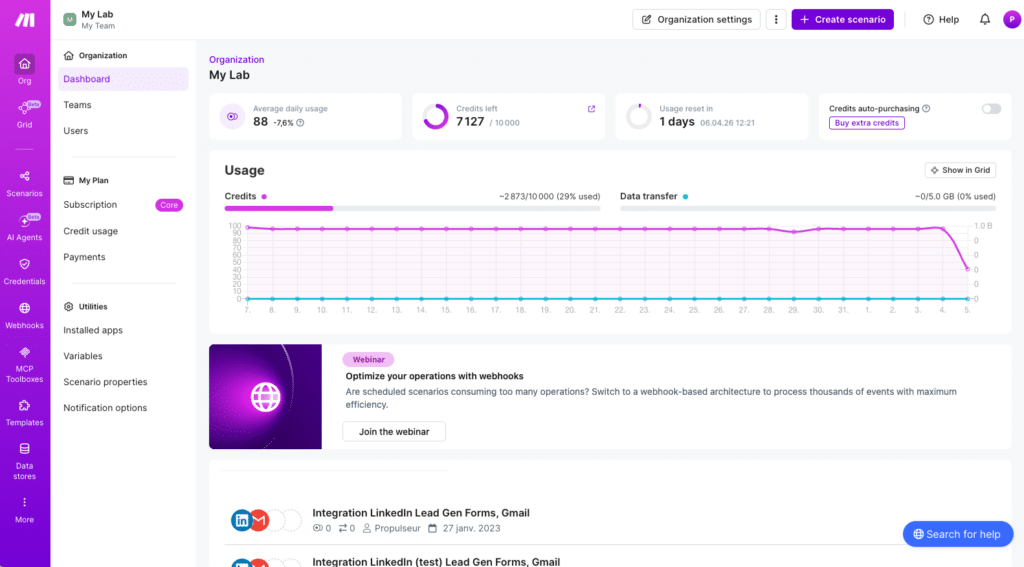Screen dimensions: 1024x567
Task: Open MCP Toolboxes in the sidebar
Action: 24,364
